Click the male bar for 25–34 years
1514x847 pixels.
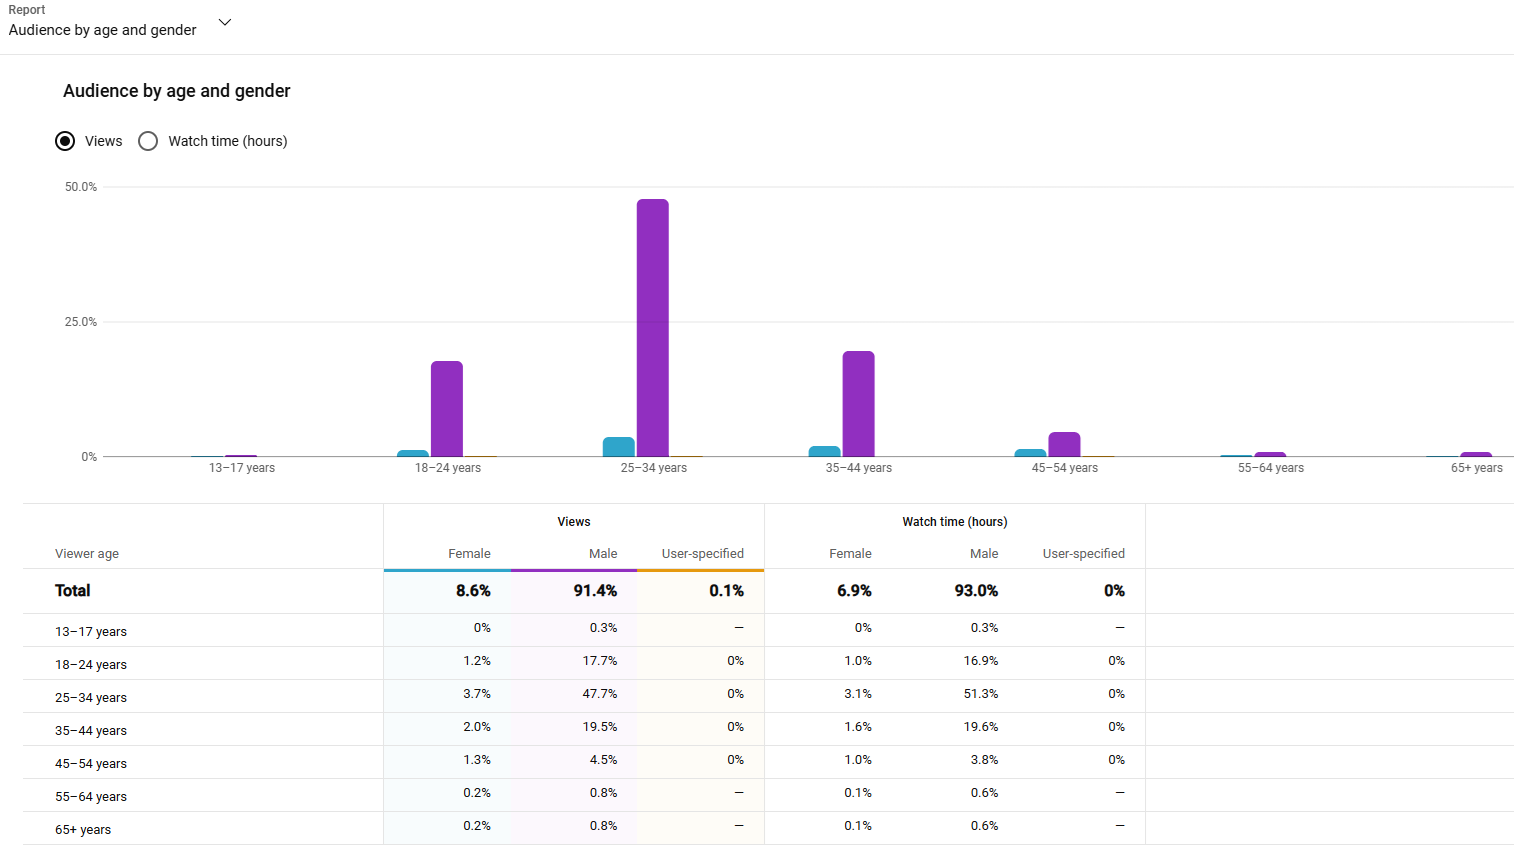pos(653,328)
